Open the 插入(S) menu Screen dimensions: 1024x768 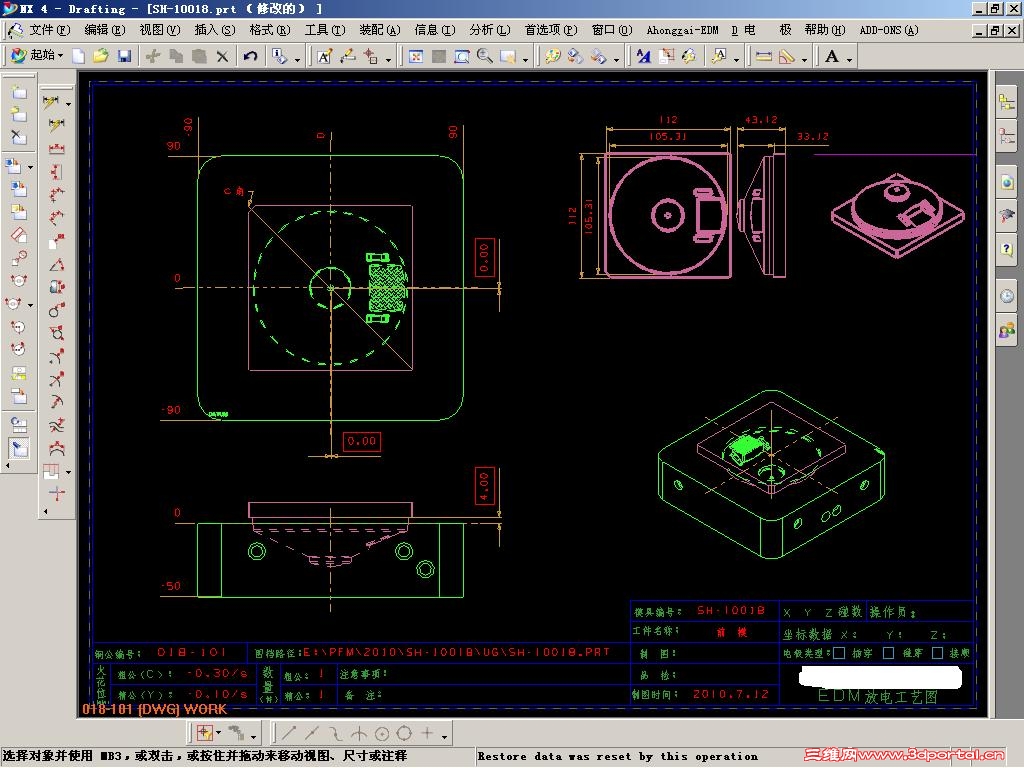tap(215, 30)
